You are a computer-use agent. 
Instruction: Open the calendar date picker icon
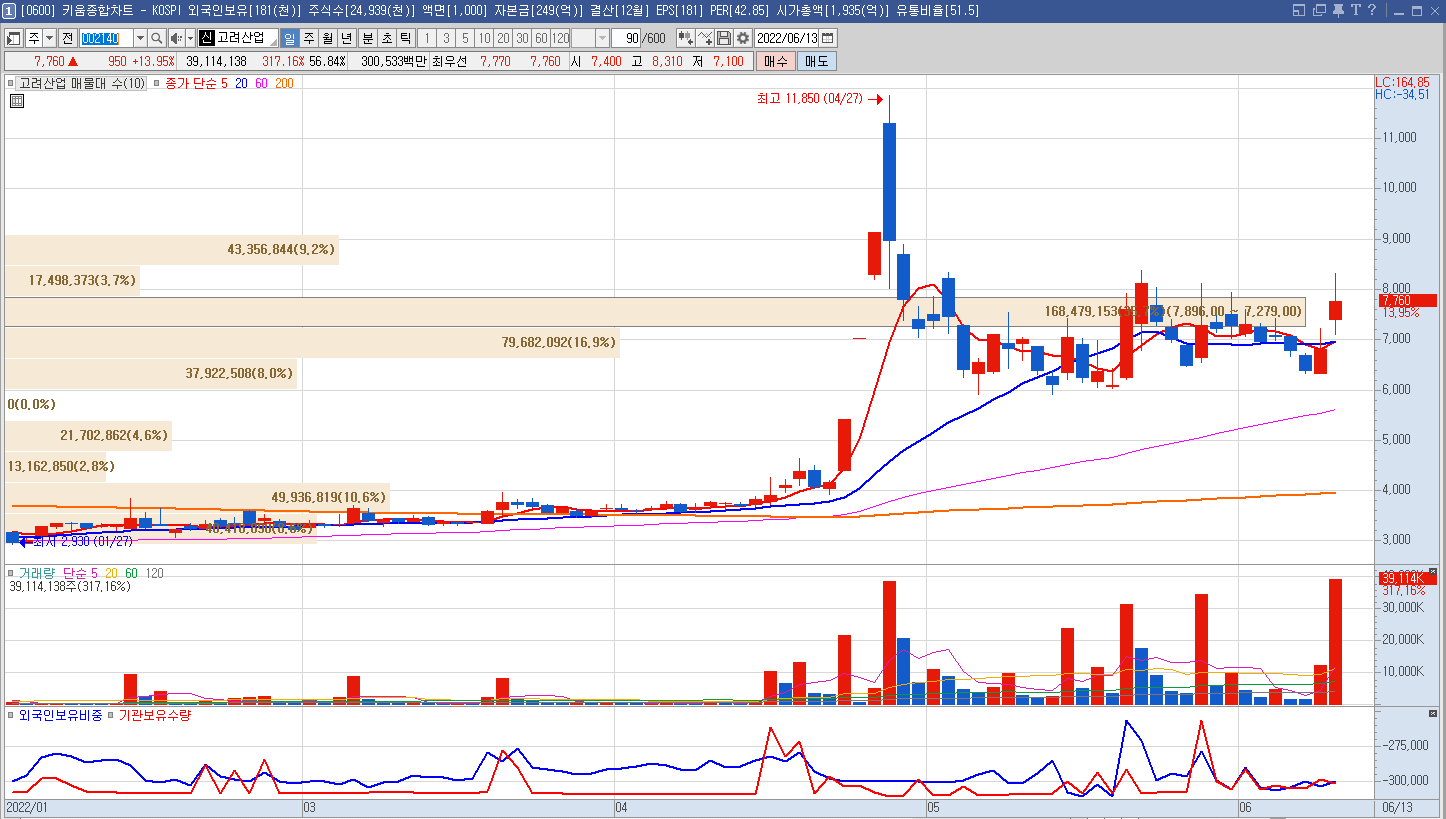[827, 38]
